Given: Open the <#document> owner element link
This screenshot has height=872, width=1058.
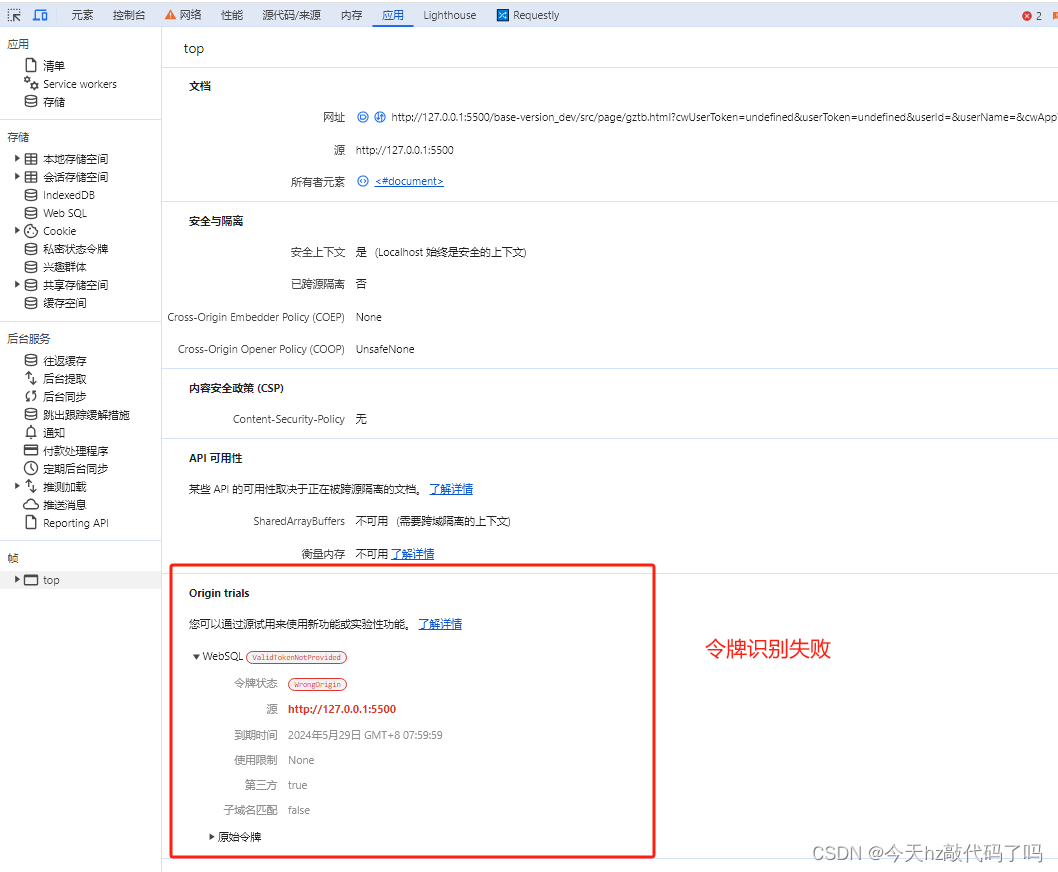Looking at the screenshot, I should coord(406,181).
